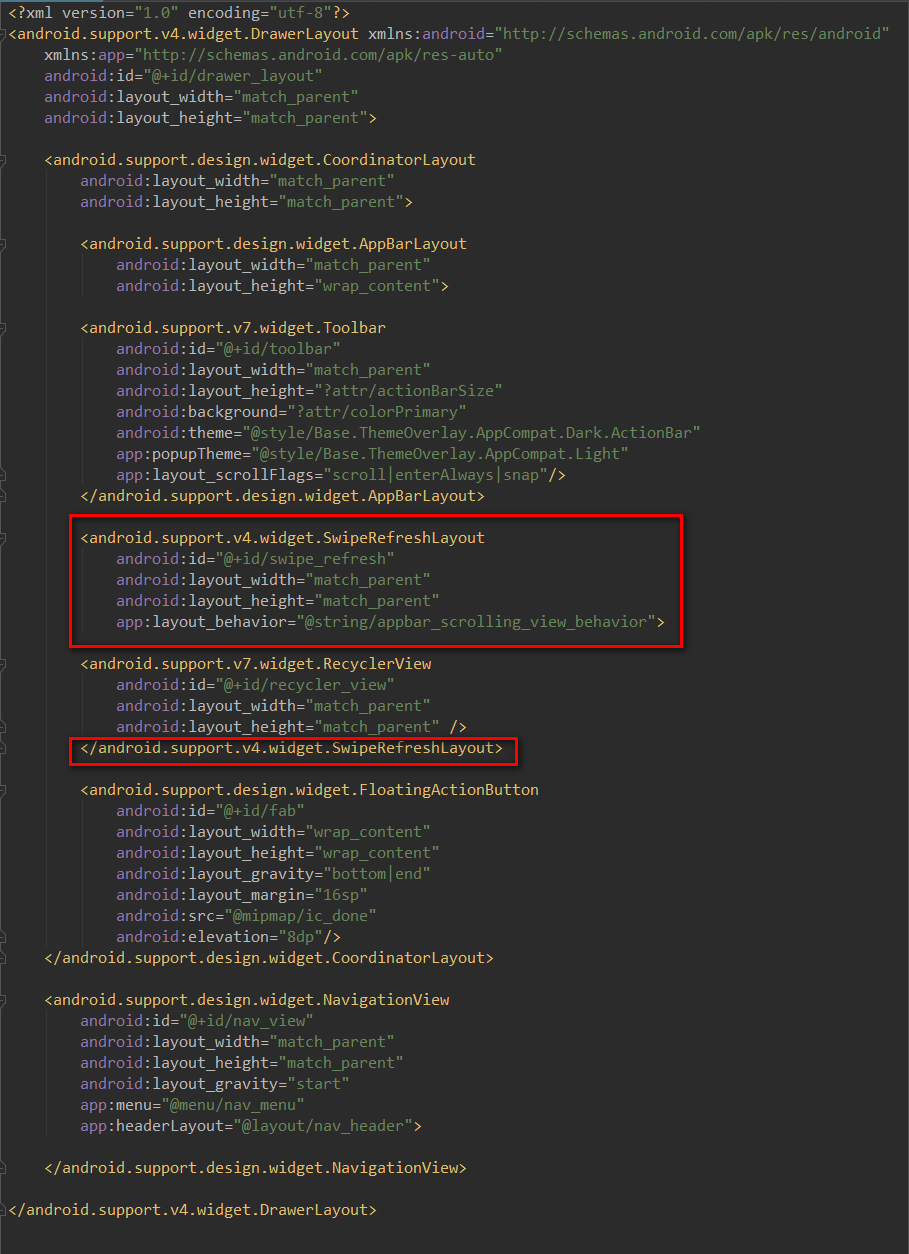Click the app:popupTheme AppCompat.Light line
Screen dimensions: 909x1254
373,454
